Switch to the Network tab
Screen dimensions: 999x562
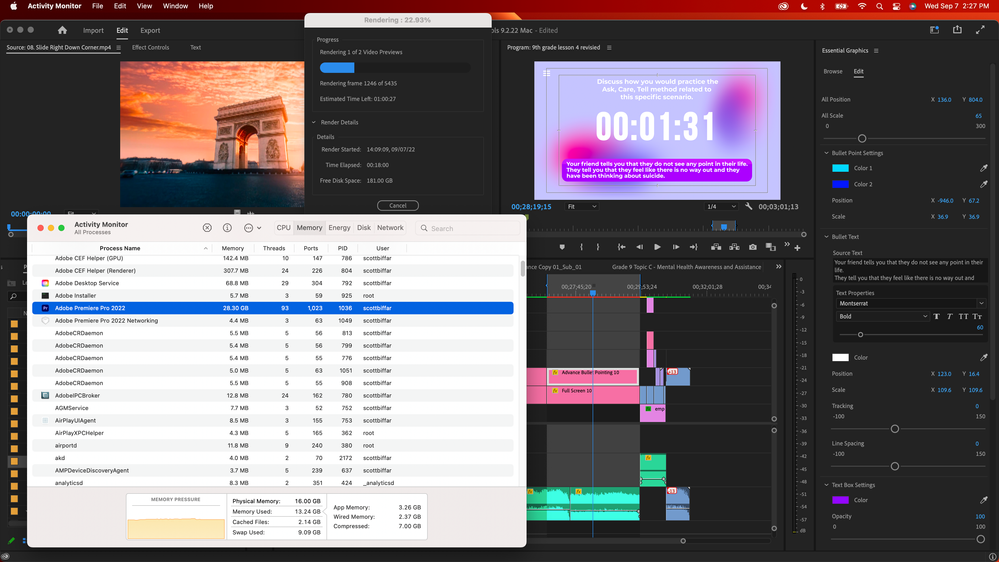pyautogui.click(x=390, y=227)
